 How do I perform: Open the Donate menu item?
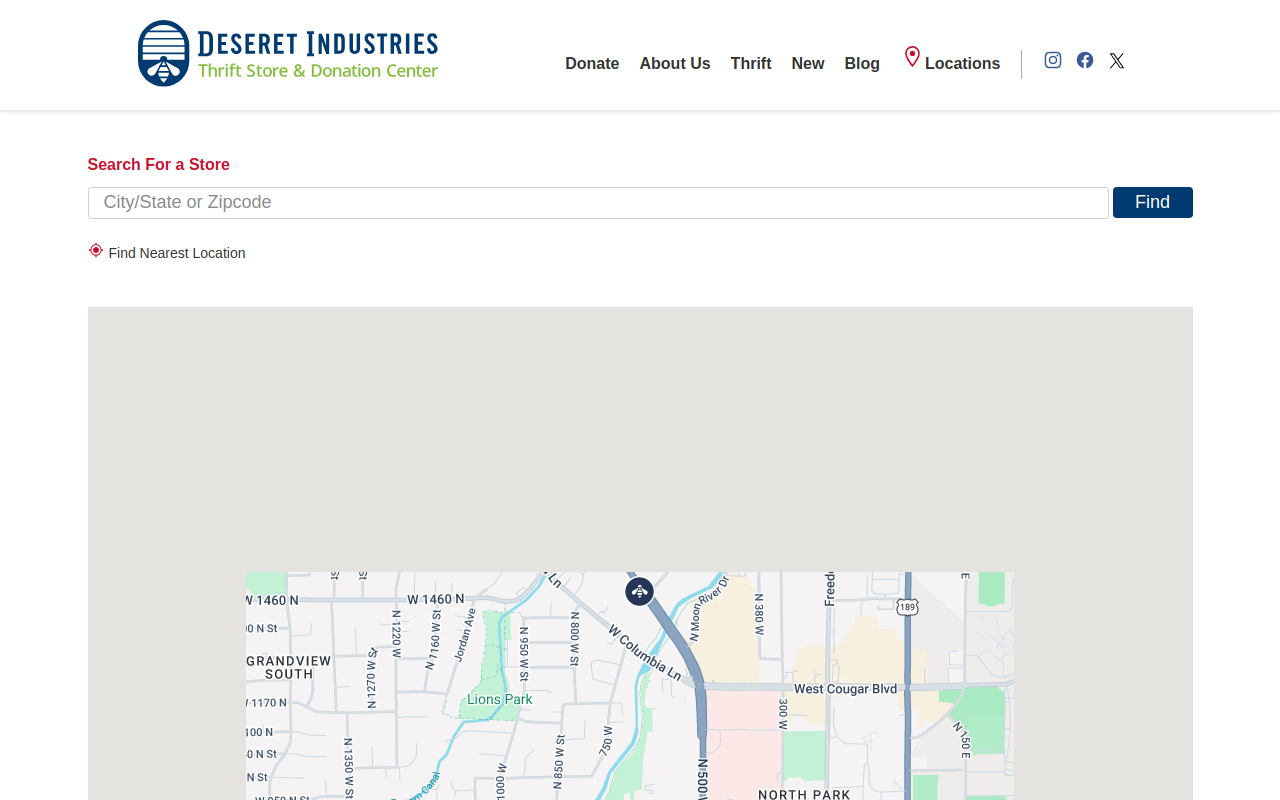click(592, 64)
